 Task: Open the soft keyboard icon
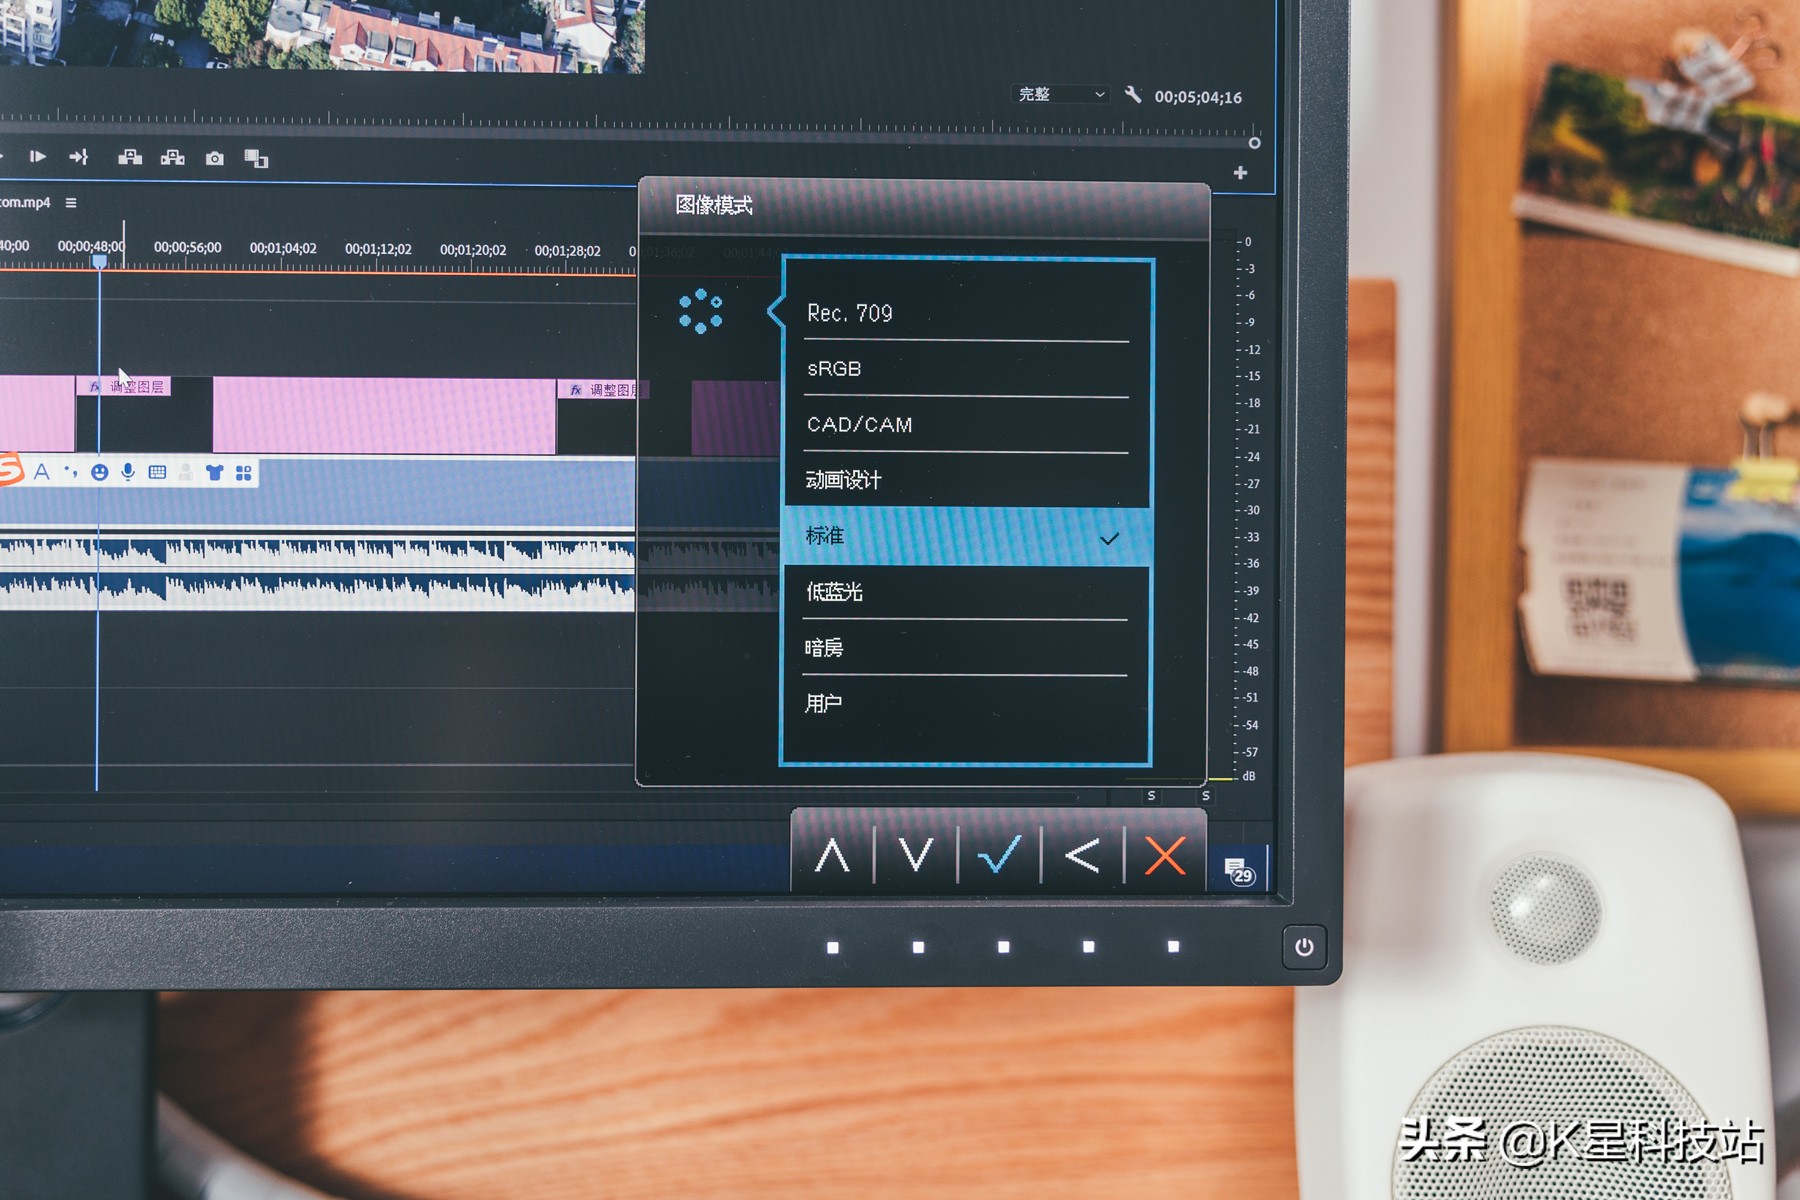[x=157, y=472]
